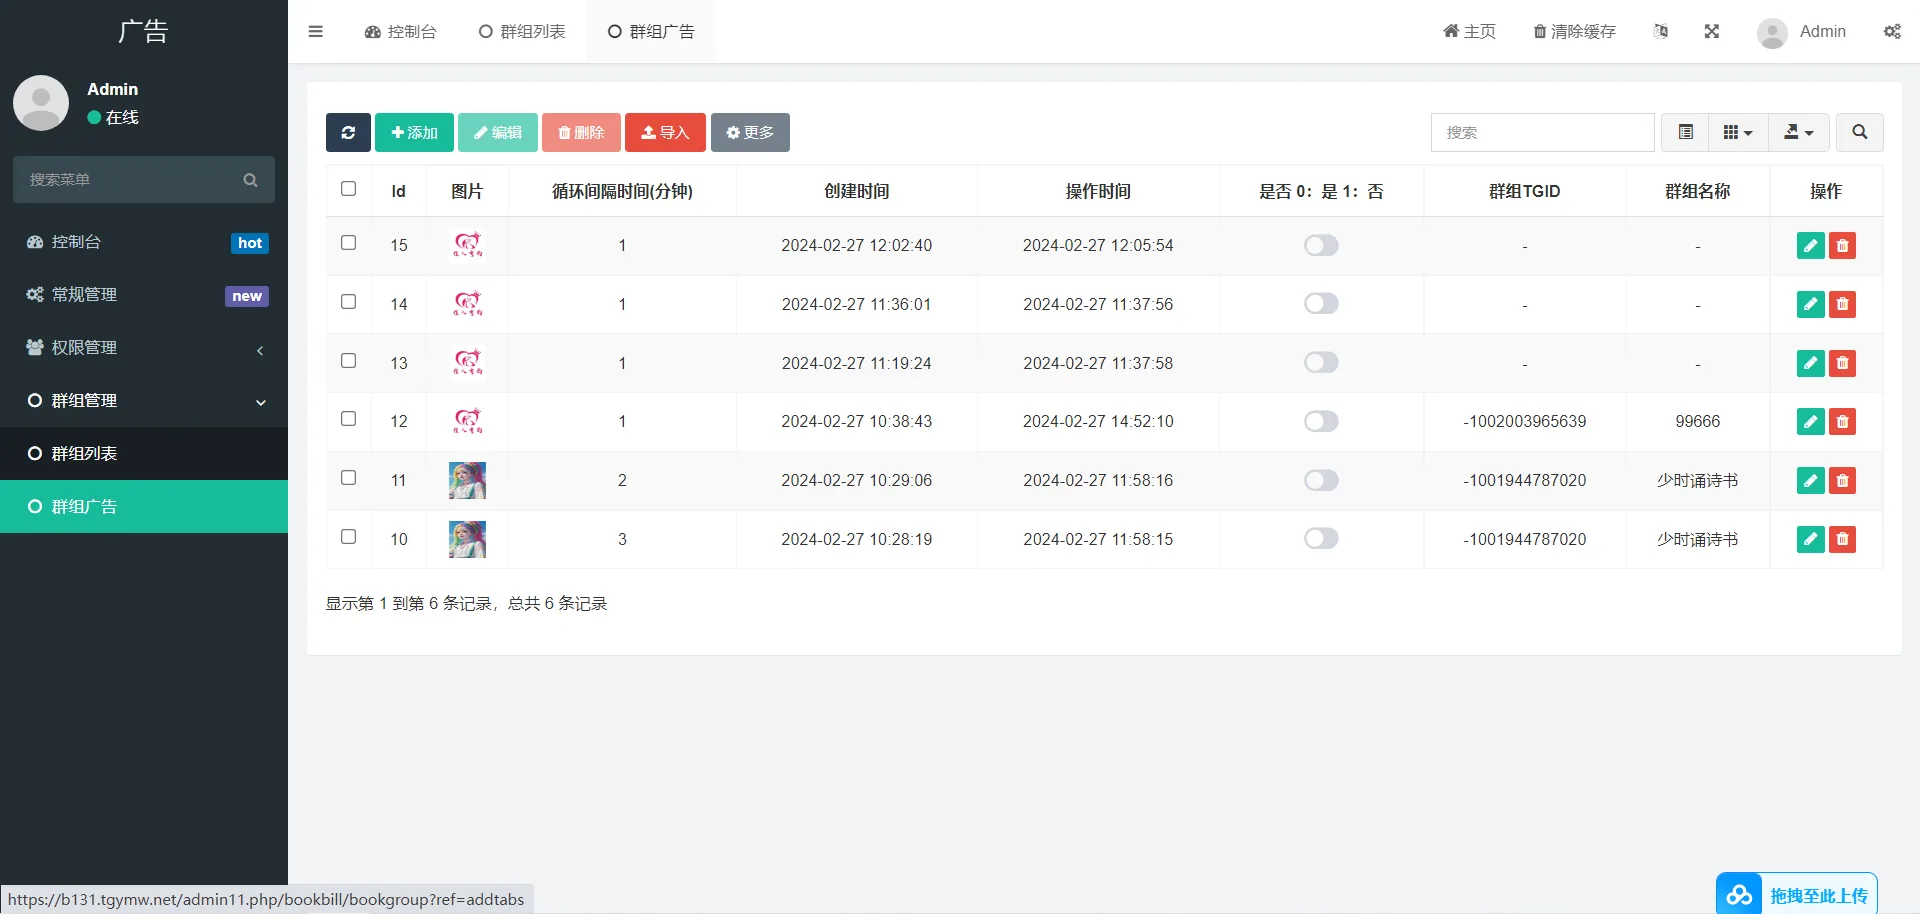Click the 添加 button to add record
This screenshot has height=914, width=1920.
tap(414, 132)
